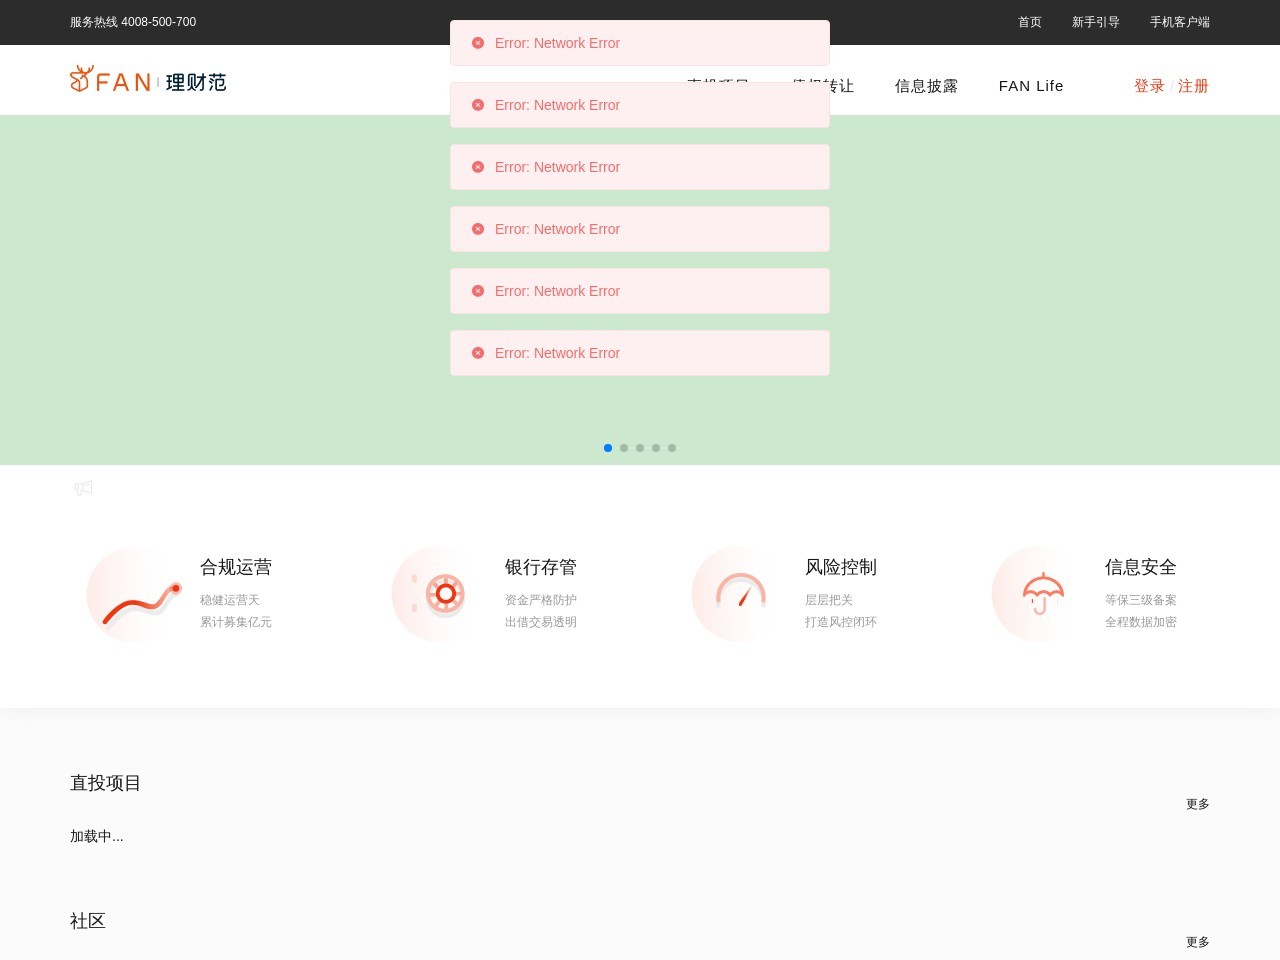Click the 银行存管 vault wheel icon
1280x960 pixels.
pos(445,594)
